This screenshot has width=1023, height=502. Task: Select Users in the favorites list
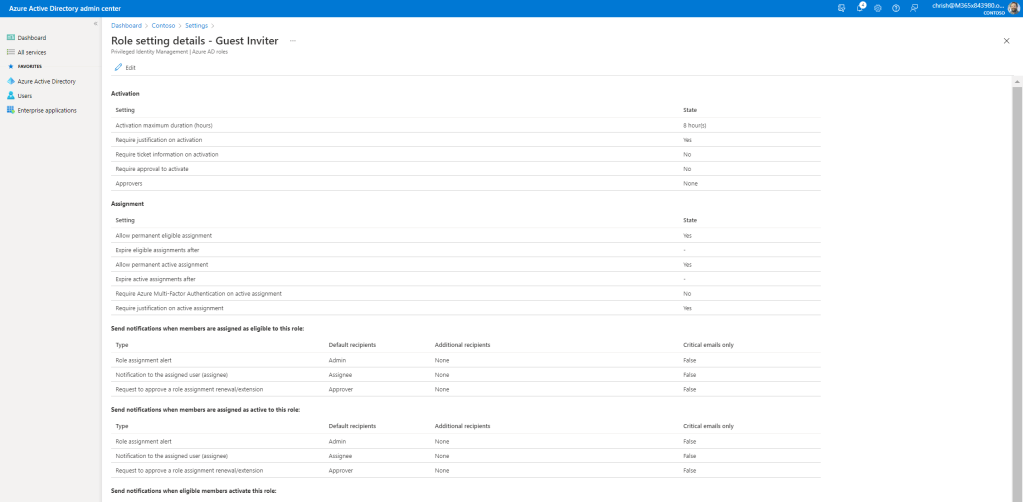(25, 96)
